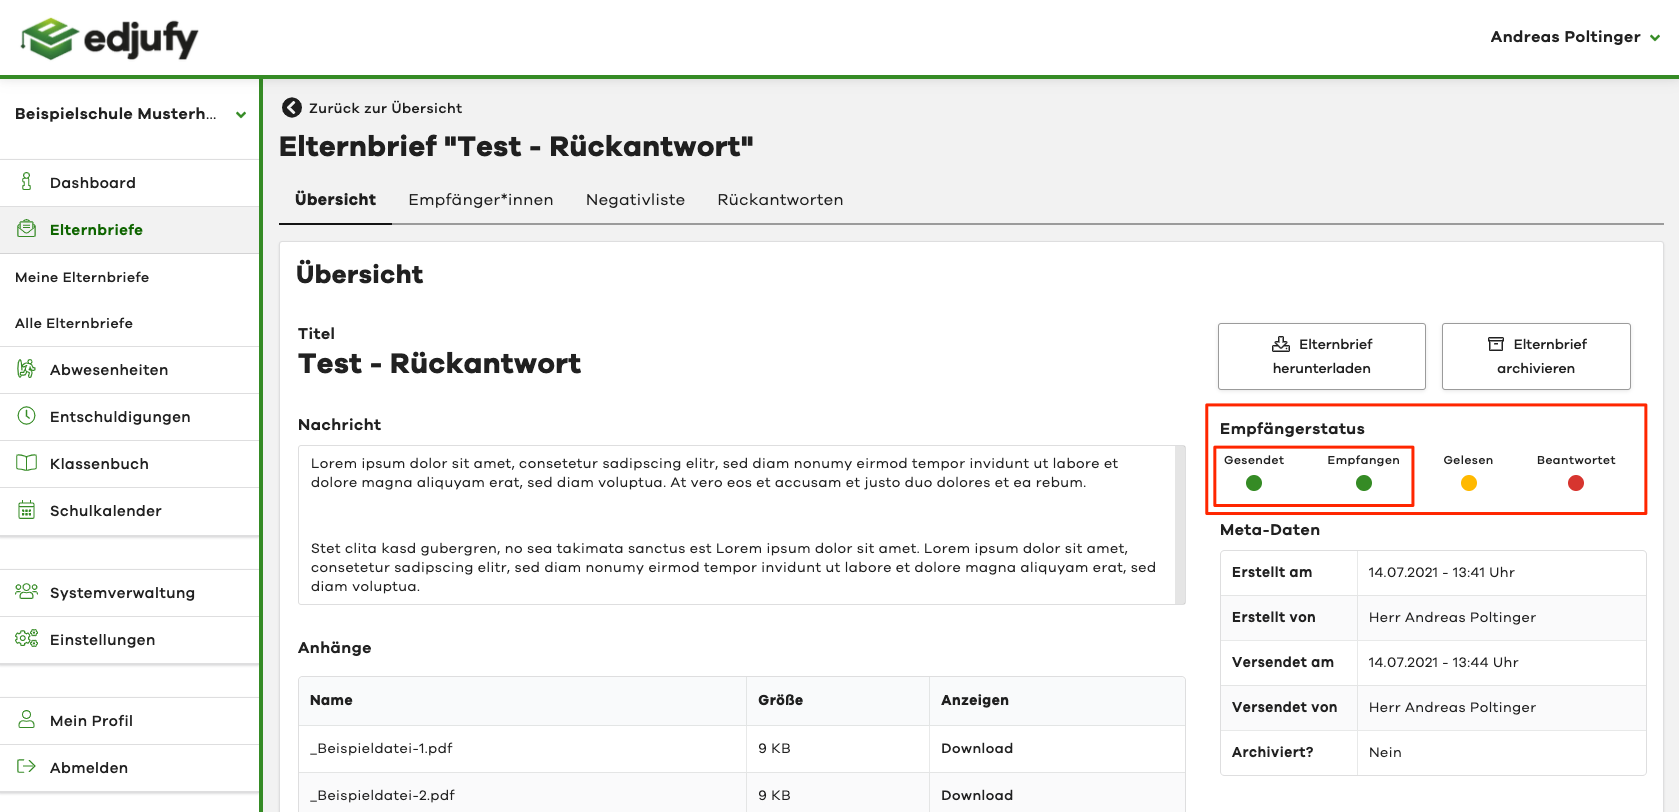Click the Systemverwaltung users icon
1679x812 pixels.
(27, 592)
